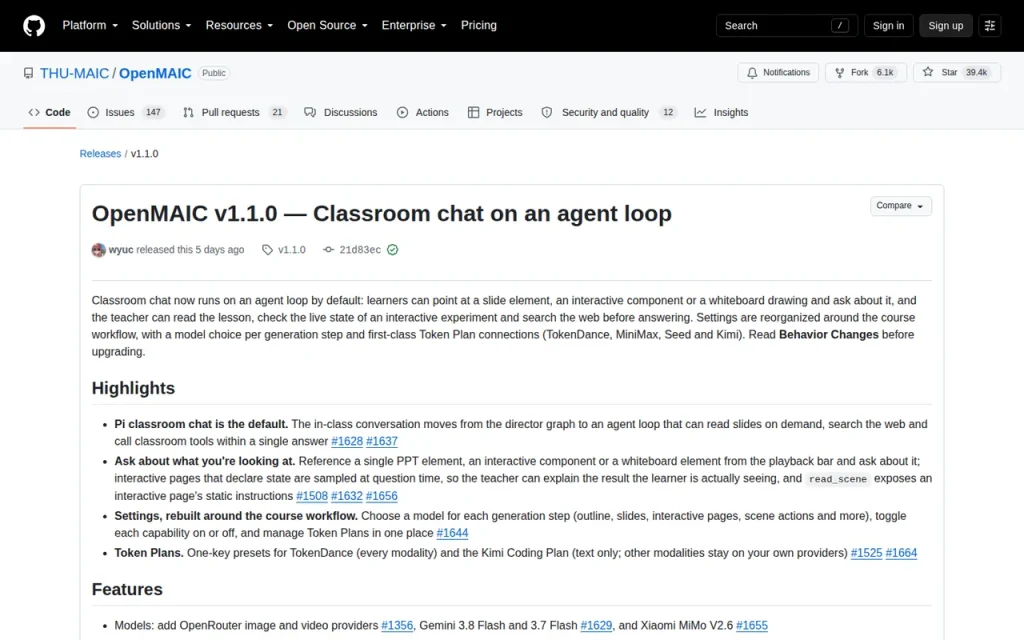Open wyuc's profile link
Screen dimensions: 1024x640
tap(121, 249)
